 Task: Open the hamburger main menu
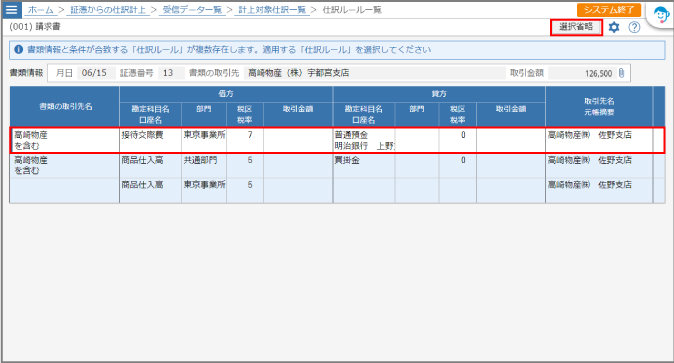click(x=11, y=9)
